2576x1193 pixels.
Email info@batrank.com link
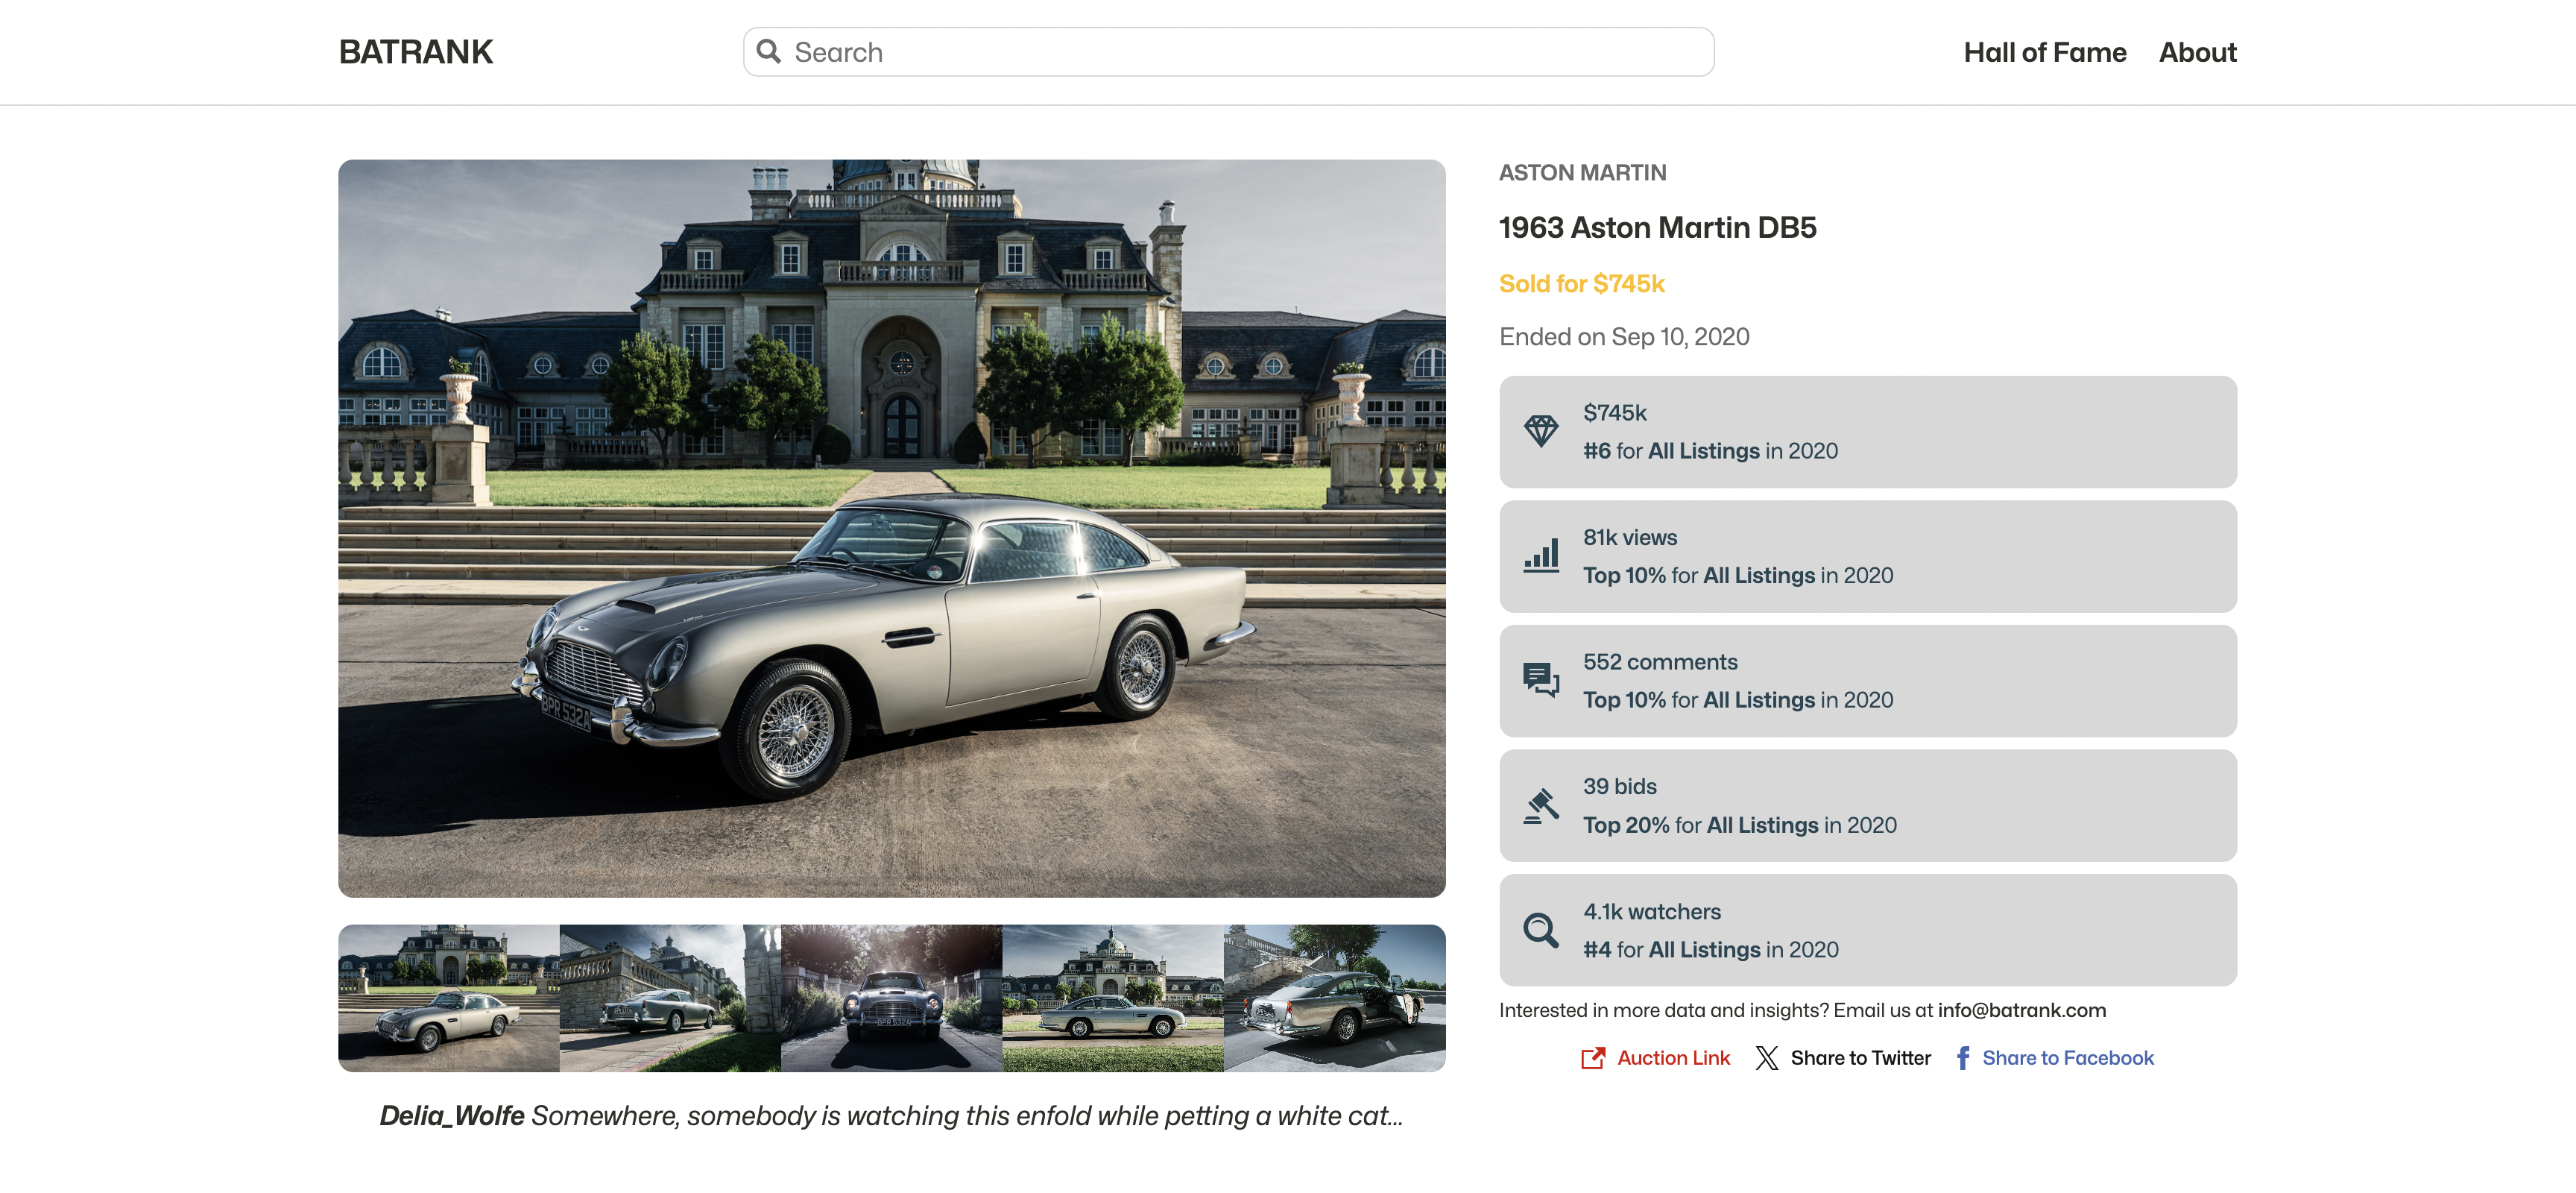[2021, 1010]
